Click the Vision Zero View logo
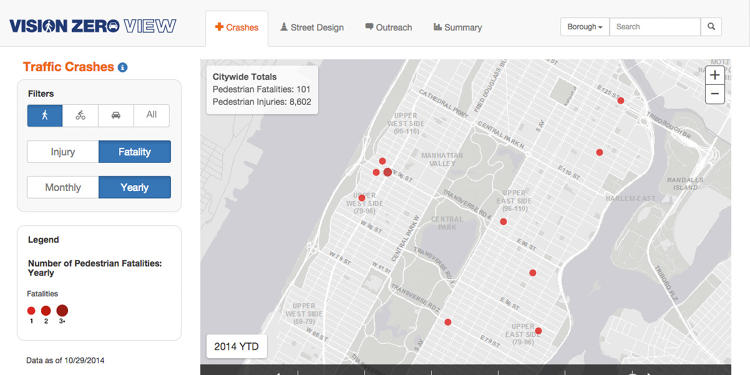Screen dimensions: 750x375 coord(93,26)
